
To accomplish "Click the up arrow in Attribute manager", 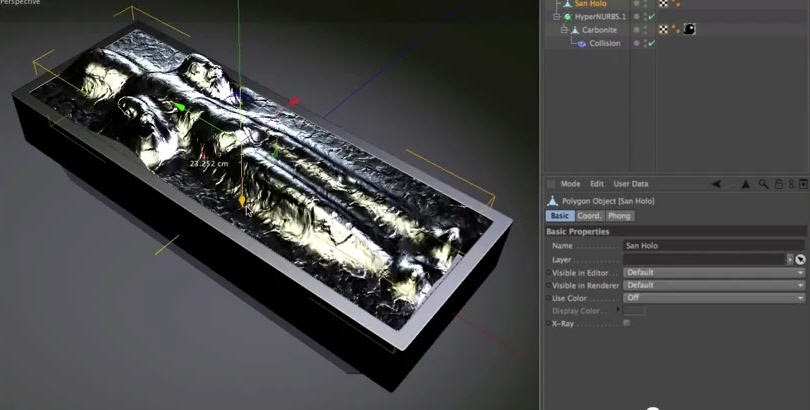I will (x=745, y=184).
